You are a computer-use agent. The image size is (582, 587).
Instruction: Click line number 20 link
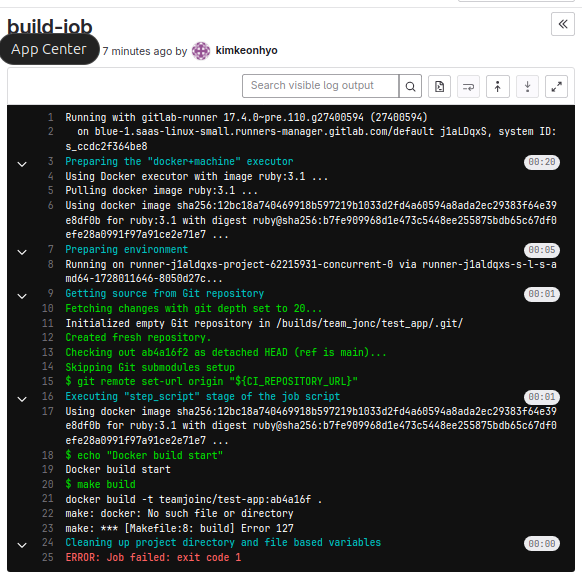(48, 484)
